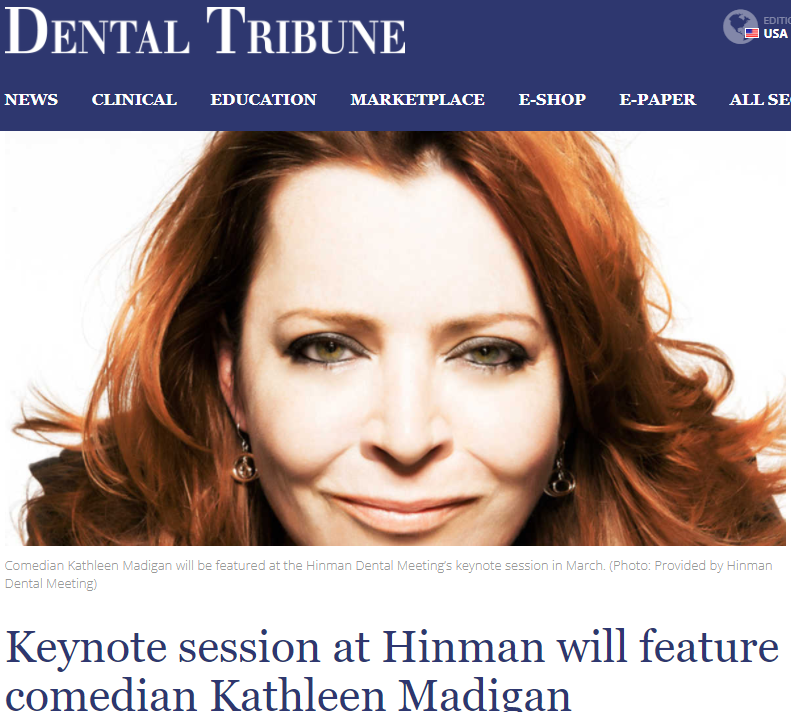Viewport: 791px width, 712px height.
Task: Click the Kathleen Madigan article photo
Action: 396,338
